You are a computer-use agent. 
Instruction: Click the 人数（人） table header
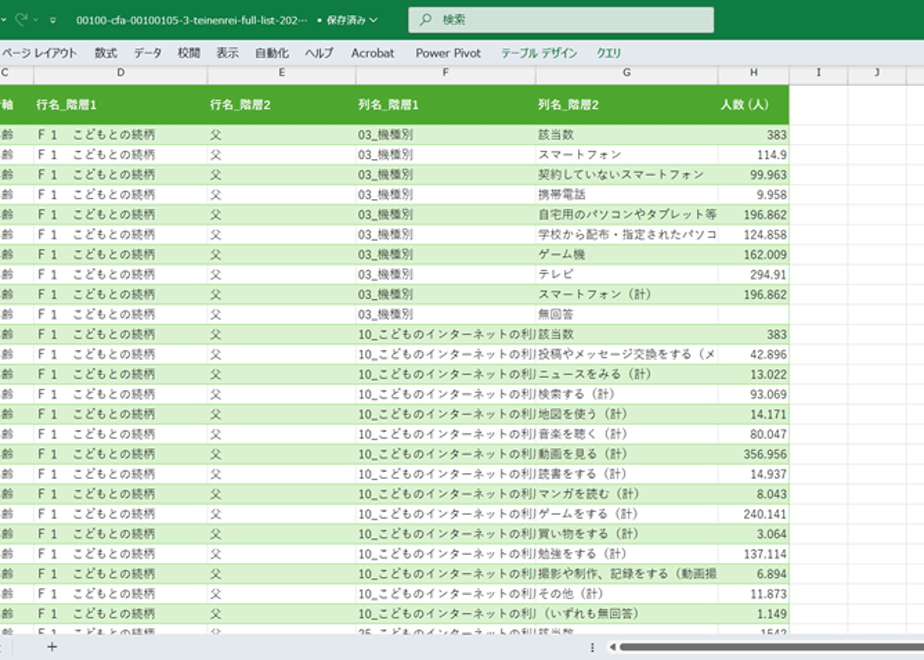pyautogui.click(x=753, y=105)
